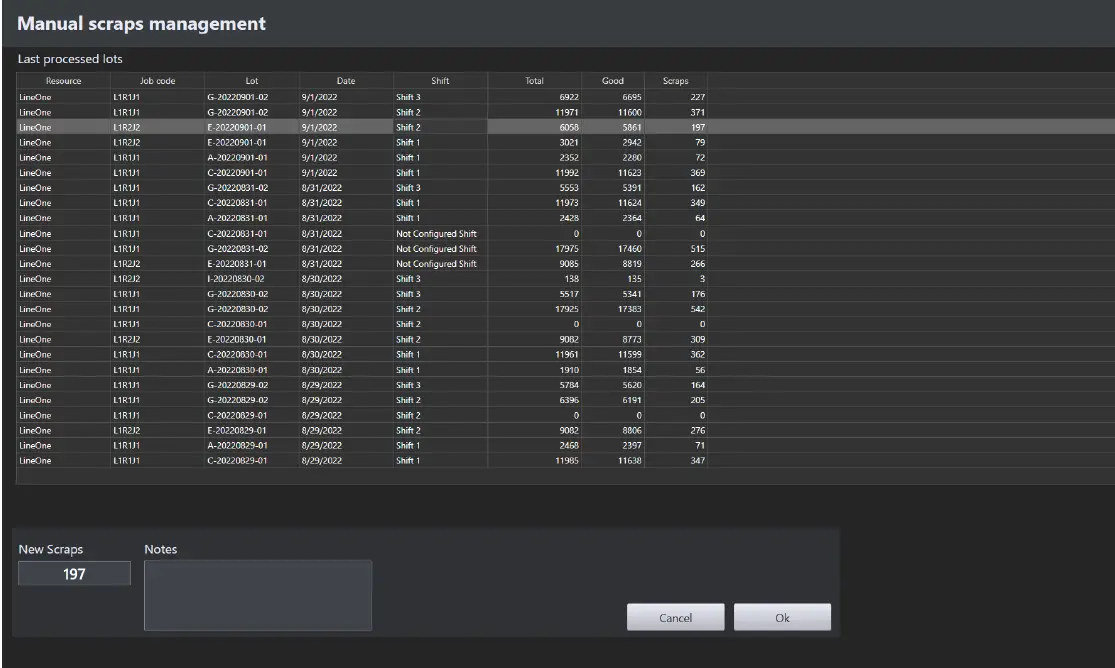
Task: Click the Ok button to confirm scraps
Action: click(x=781, y=617)
